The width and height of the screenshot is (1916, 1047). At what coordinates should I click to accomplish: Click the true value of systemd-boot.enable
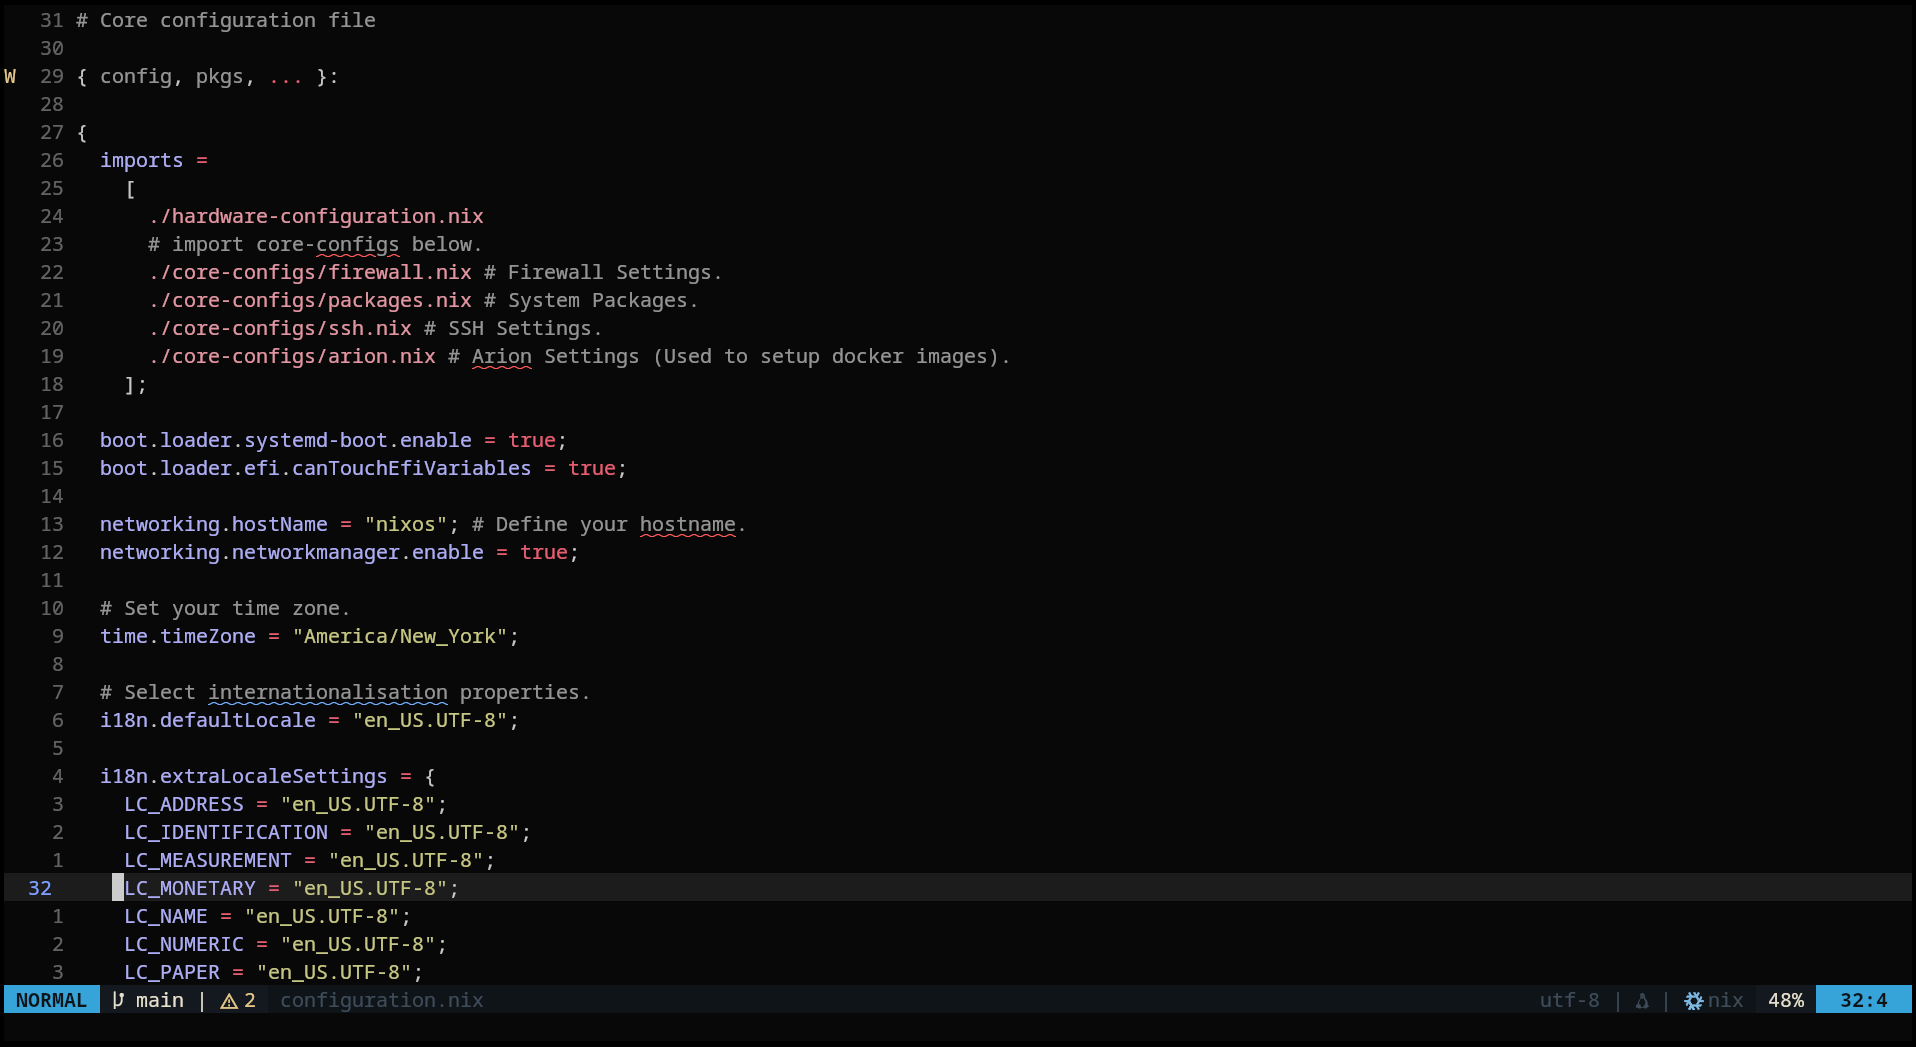coord(531,441)
